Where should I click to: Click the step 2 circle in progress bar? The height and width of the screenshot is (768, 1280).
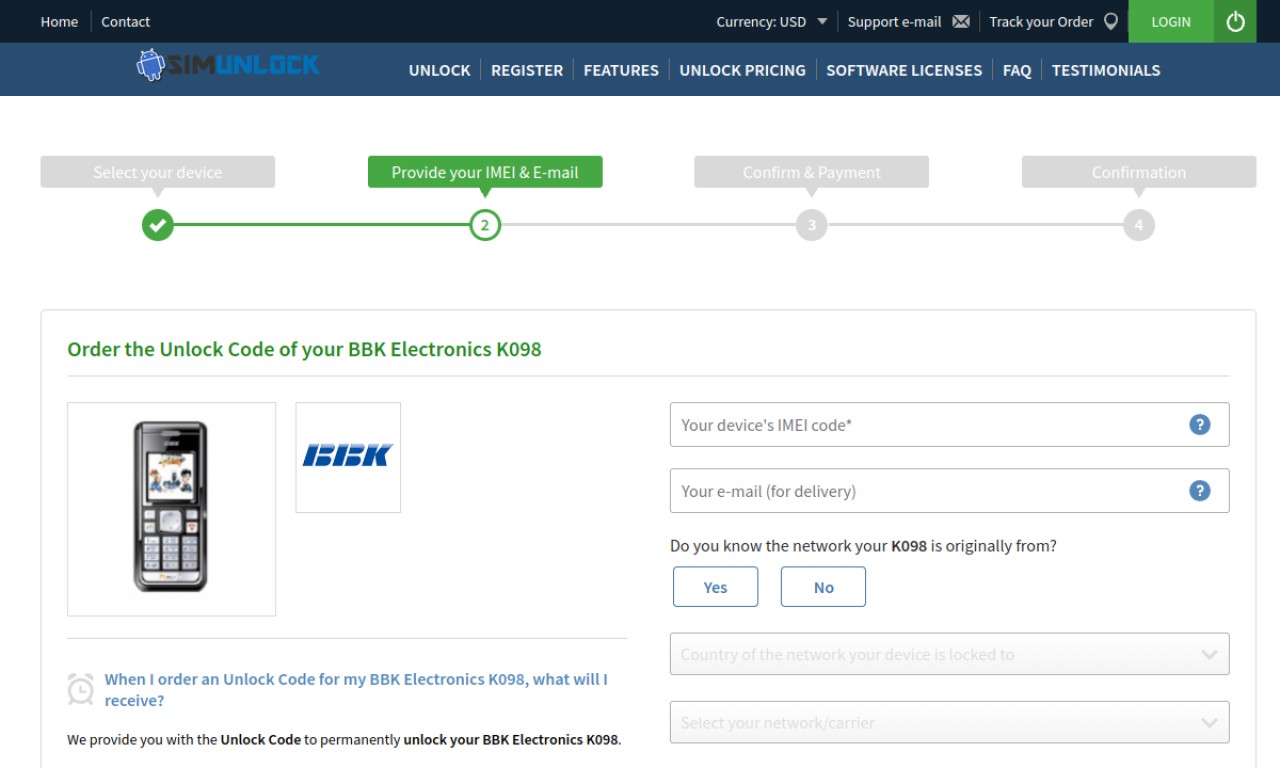click(485, 225)
